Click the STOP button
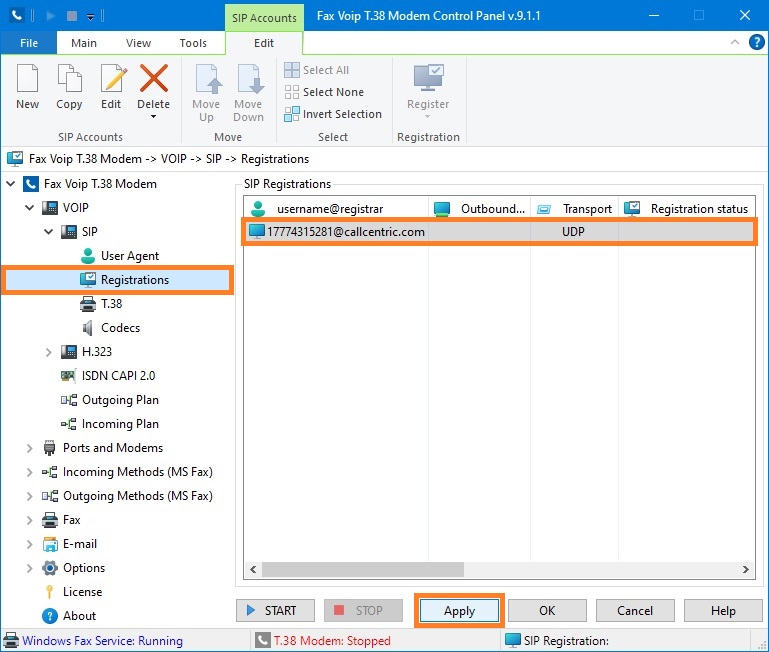 (x=363, y=611)
